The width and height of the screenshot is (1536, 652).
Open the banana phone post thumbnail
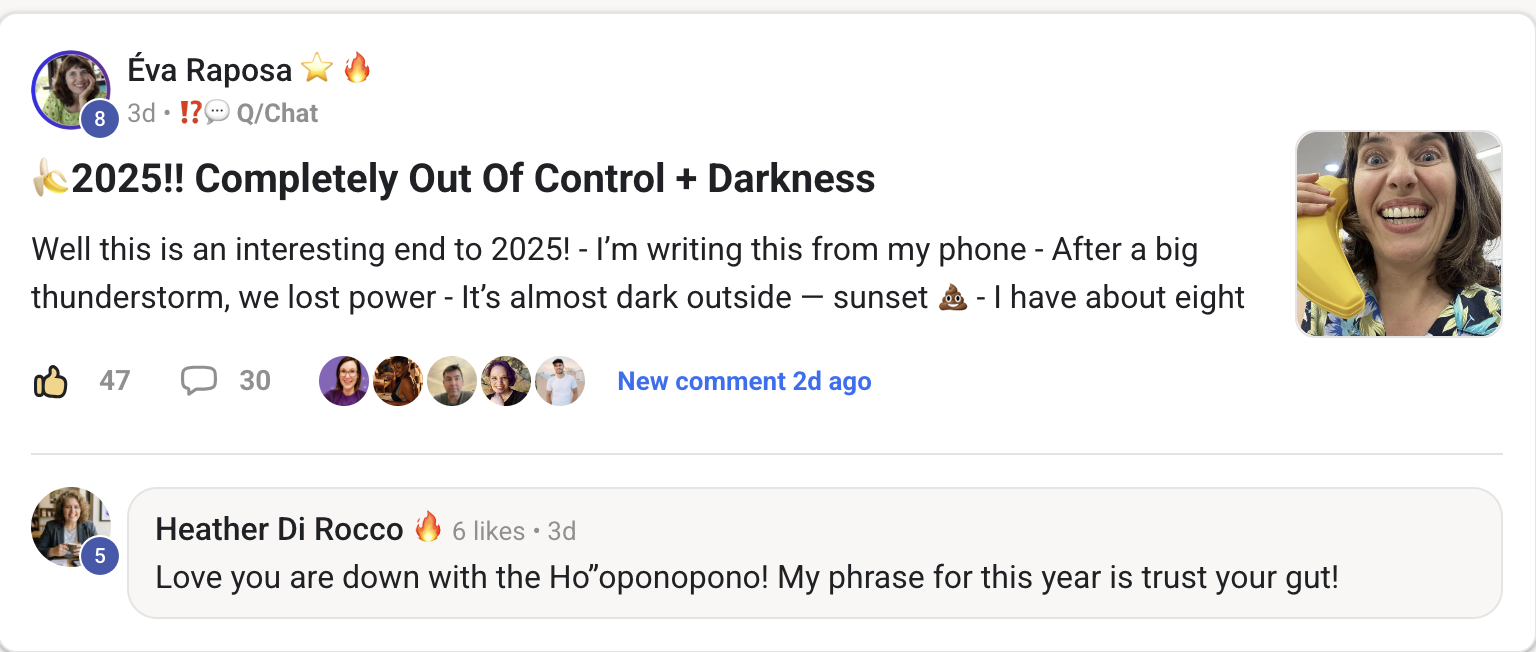point(1398,234)
